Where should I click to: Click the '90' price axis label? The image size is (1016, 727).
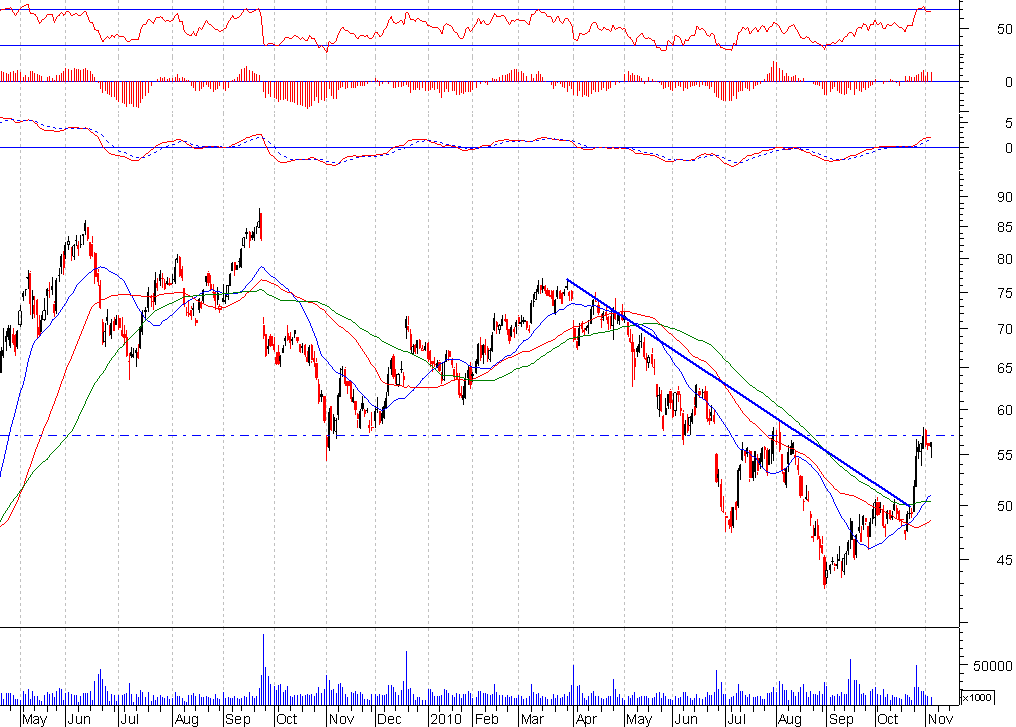pos(1004,197)
